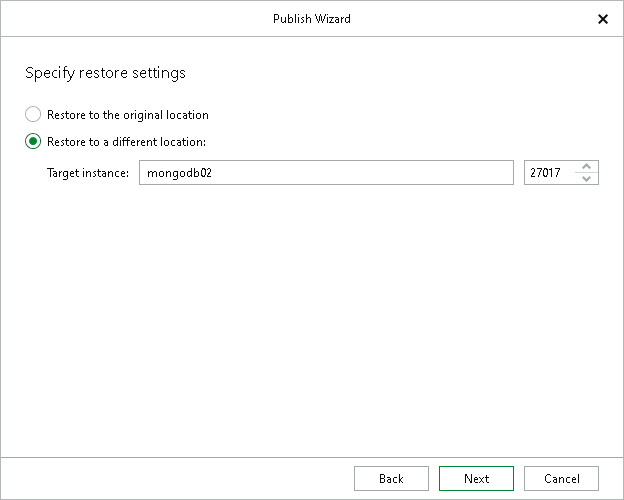This screenshot has width=624, height=500.
Task: Click the "Specify restore settings" heading
Action: click(105, 73)
